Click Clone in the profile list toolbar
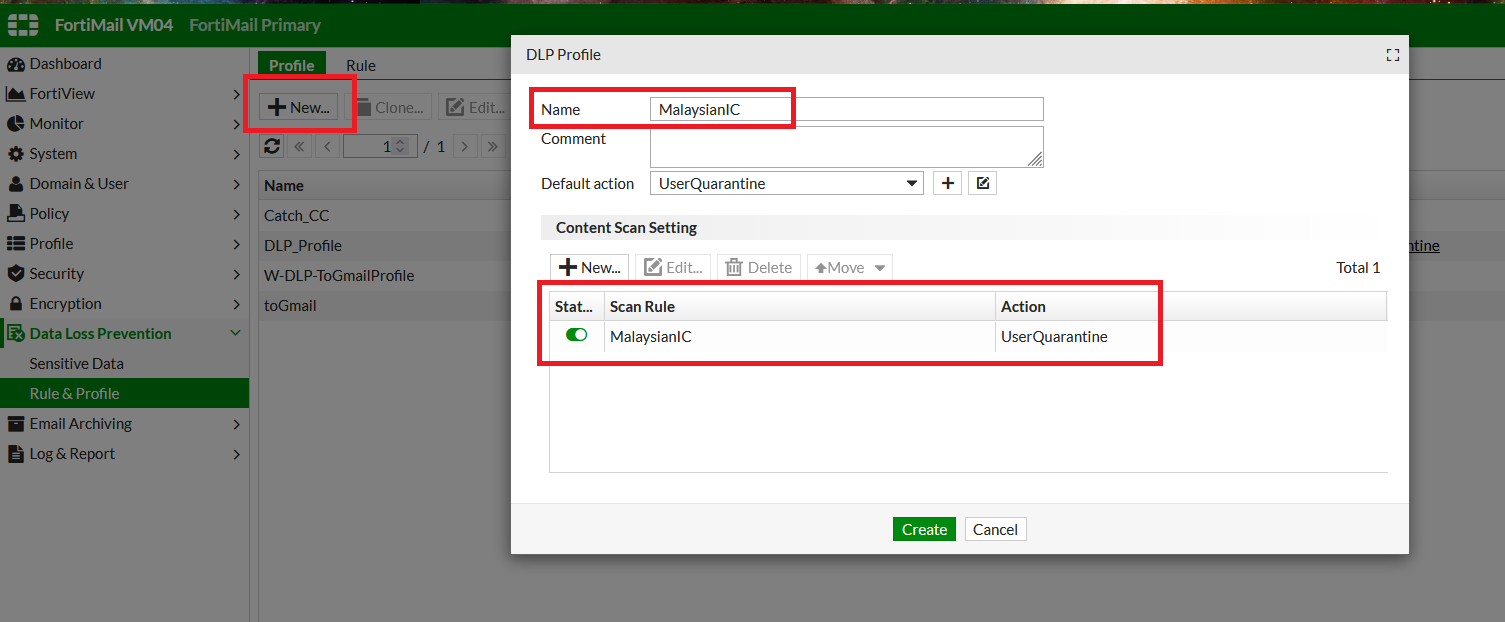 389,107
